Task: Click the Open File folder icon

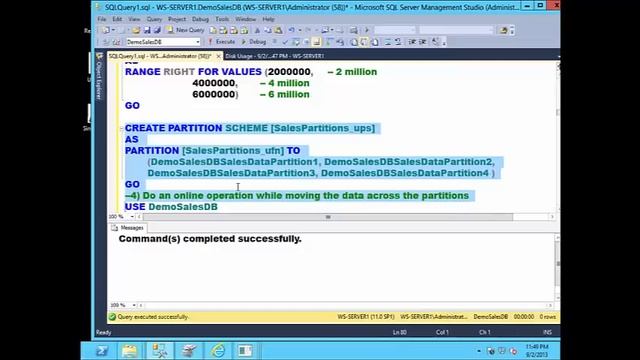Action: click(136, 30)
